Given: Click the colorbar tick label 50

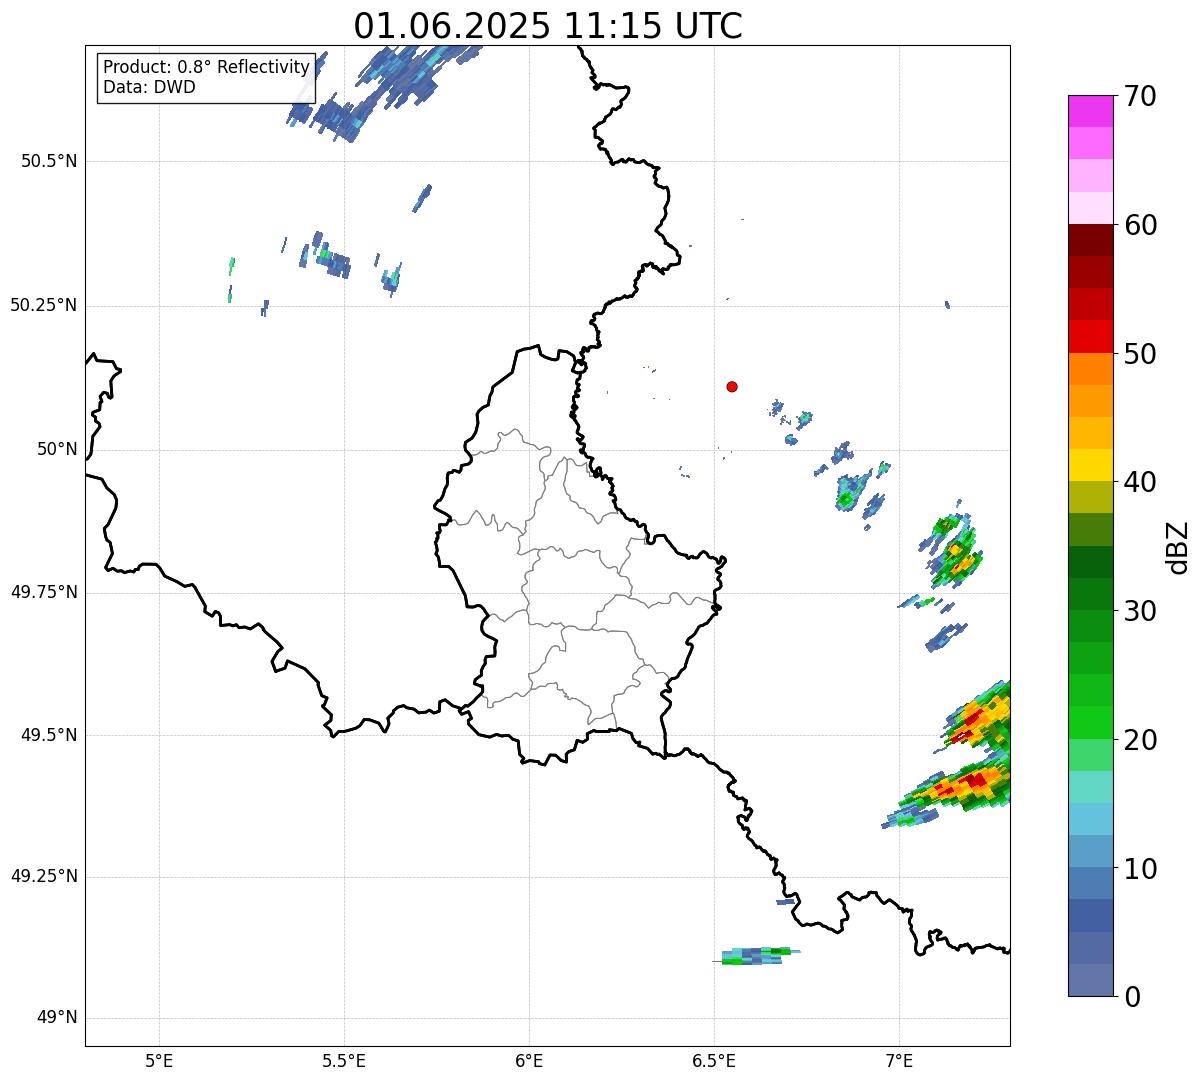Looking at the screenshot, I should point(1140,354).
